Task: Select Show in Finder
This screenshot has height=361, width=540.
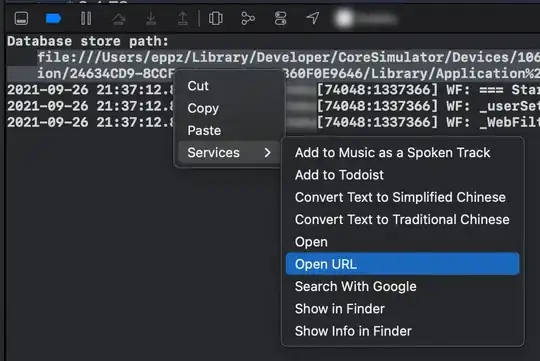Action: pyautogui.click(x=403, y=309)
